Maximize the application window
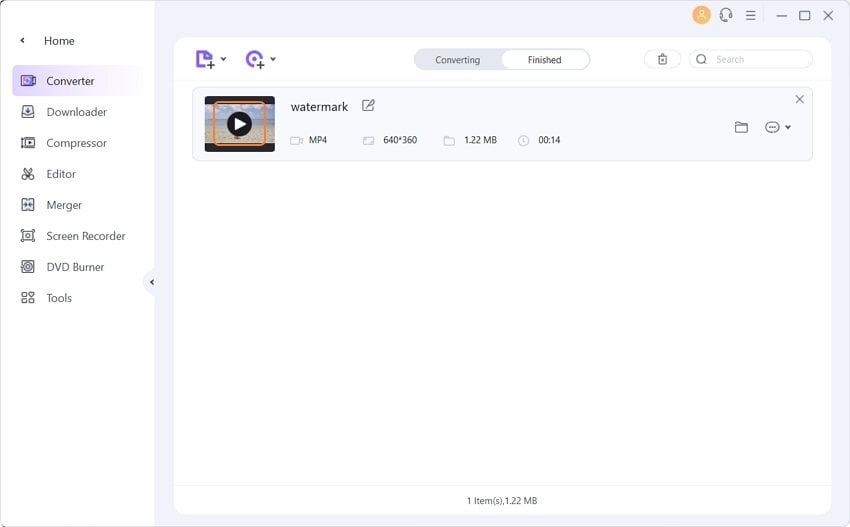850x527 pixels. tap(804, 16)
